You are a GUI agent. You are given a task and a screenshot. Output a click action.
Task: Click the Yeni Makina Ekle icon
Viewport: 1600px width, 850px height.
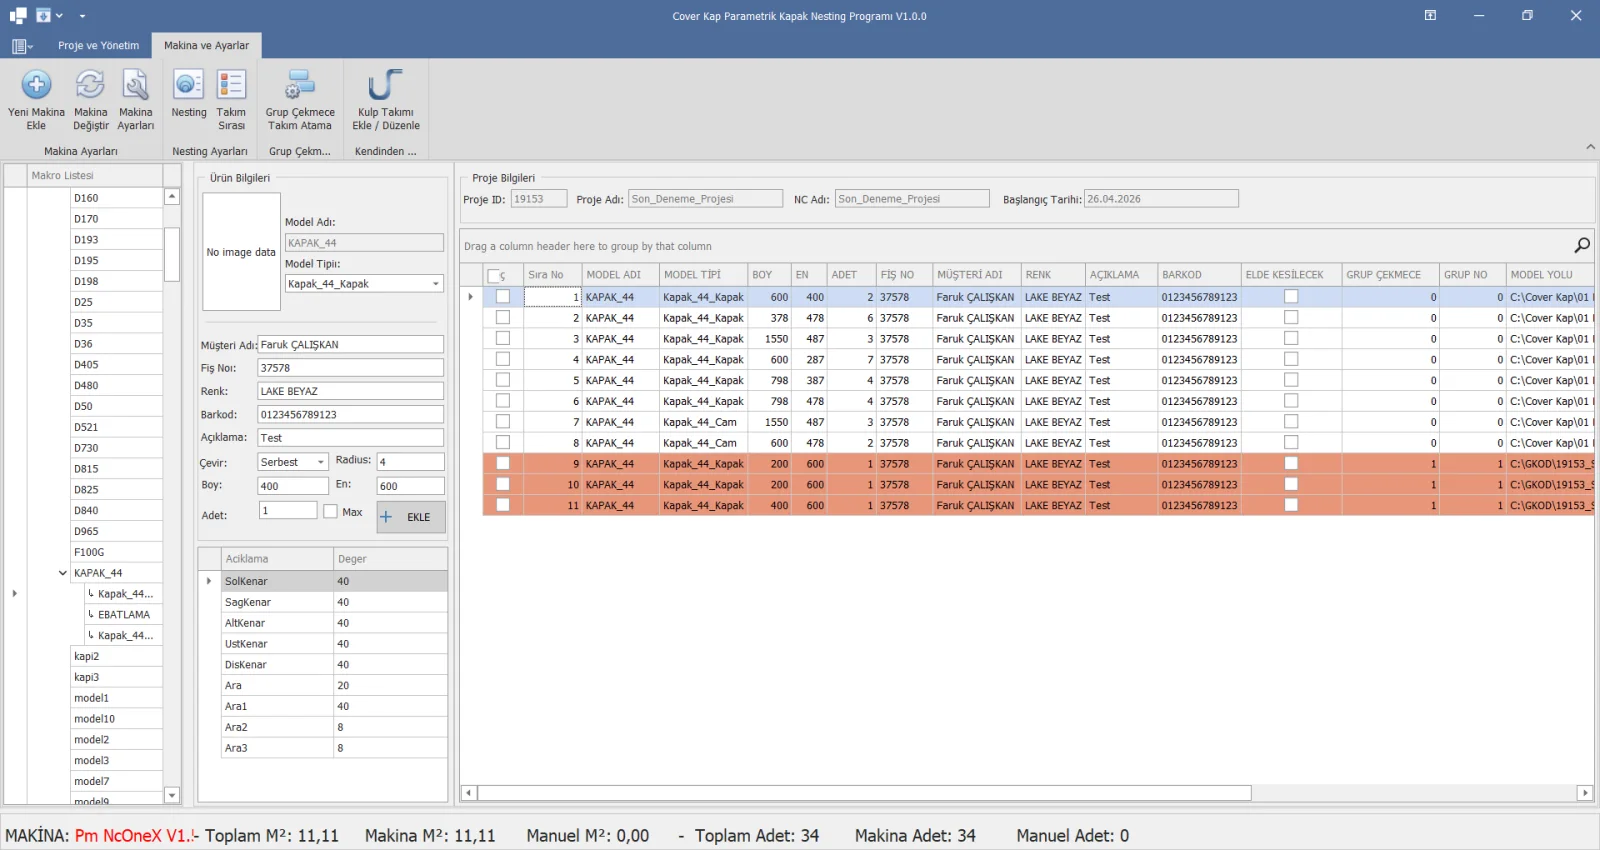[x=36, y=86]
